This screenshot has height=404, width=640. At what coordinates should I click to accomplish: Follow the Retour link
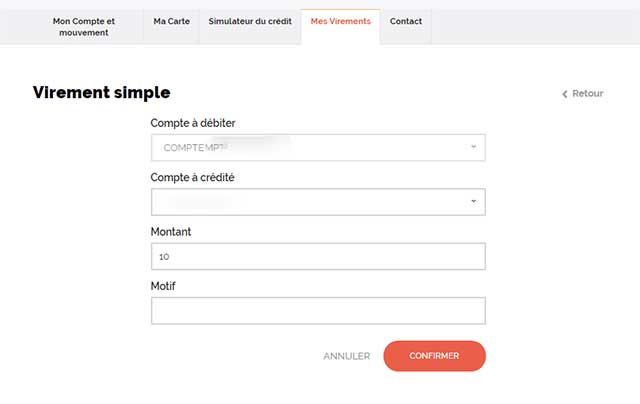coord(582,93)
